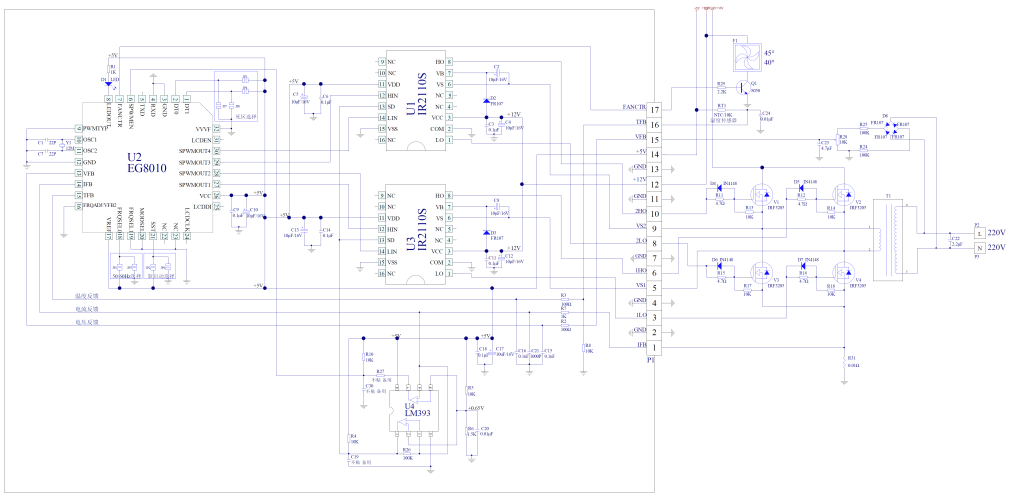This screenshot has height=502, width=1024.
Task: Select the EG8010 chip U2
Action: [x=147, y=164]
